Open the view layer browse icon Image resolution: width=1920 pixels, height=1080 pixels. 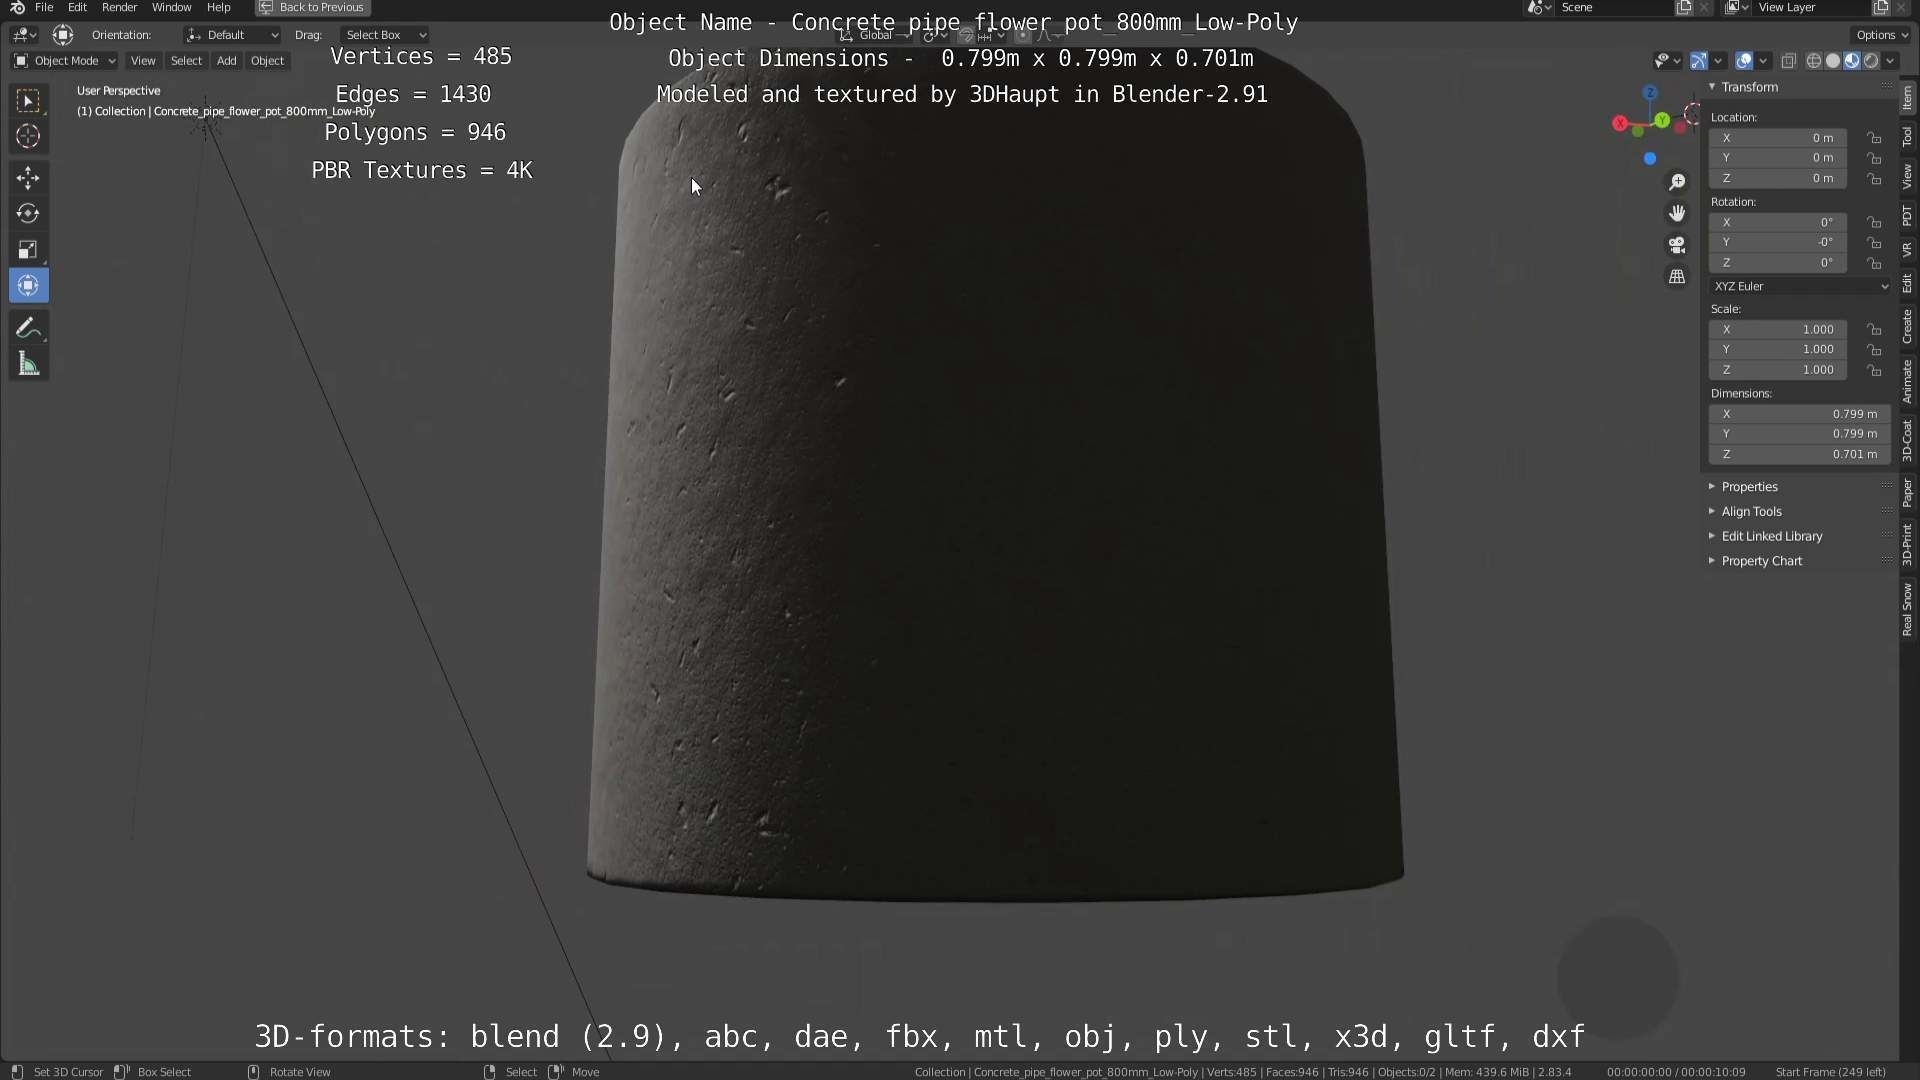point(1736,7)
